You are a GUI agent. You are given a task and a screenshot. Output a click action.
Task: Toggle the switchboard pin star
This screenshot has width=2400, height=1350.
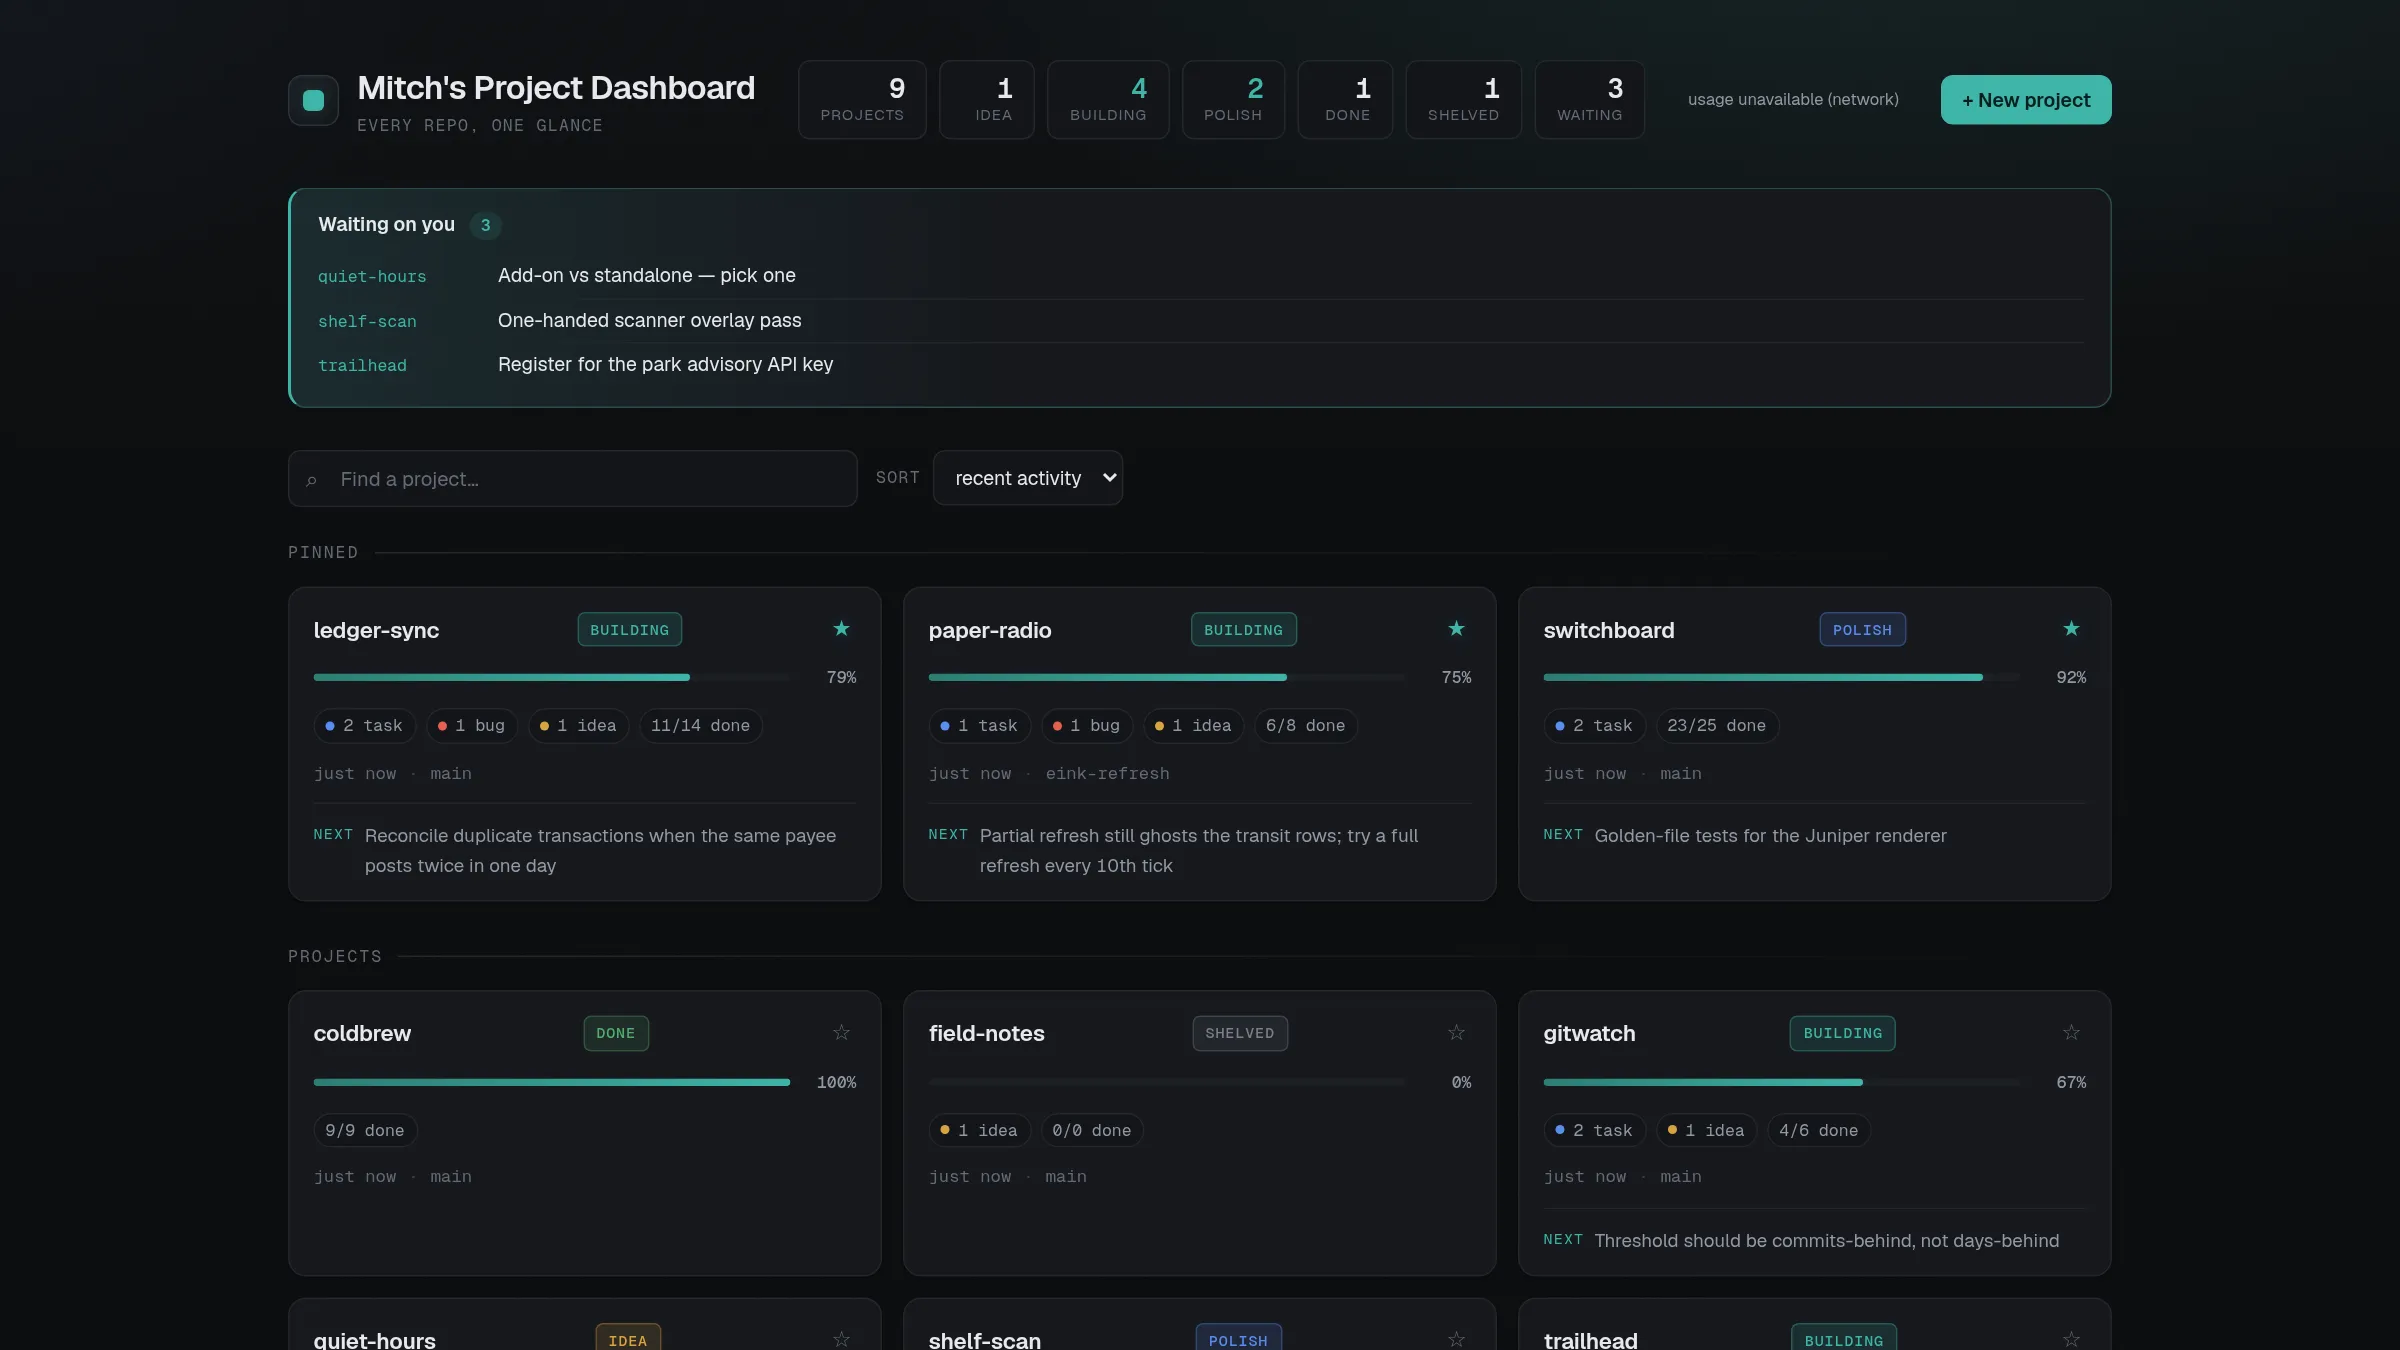[x=2071, y=629]
